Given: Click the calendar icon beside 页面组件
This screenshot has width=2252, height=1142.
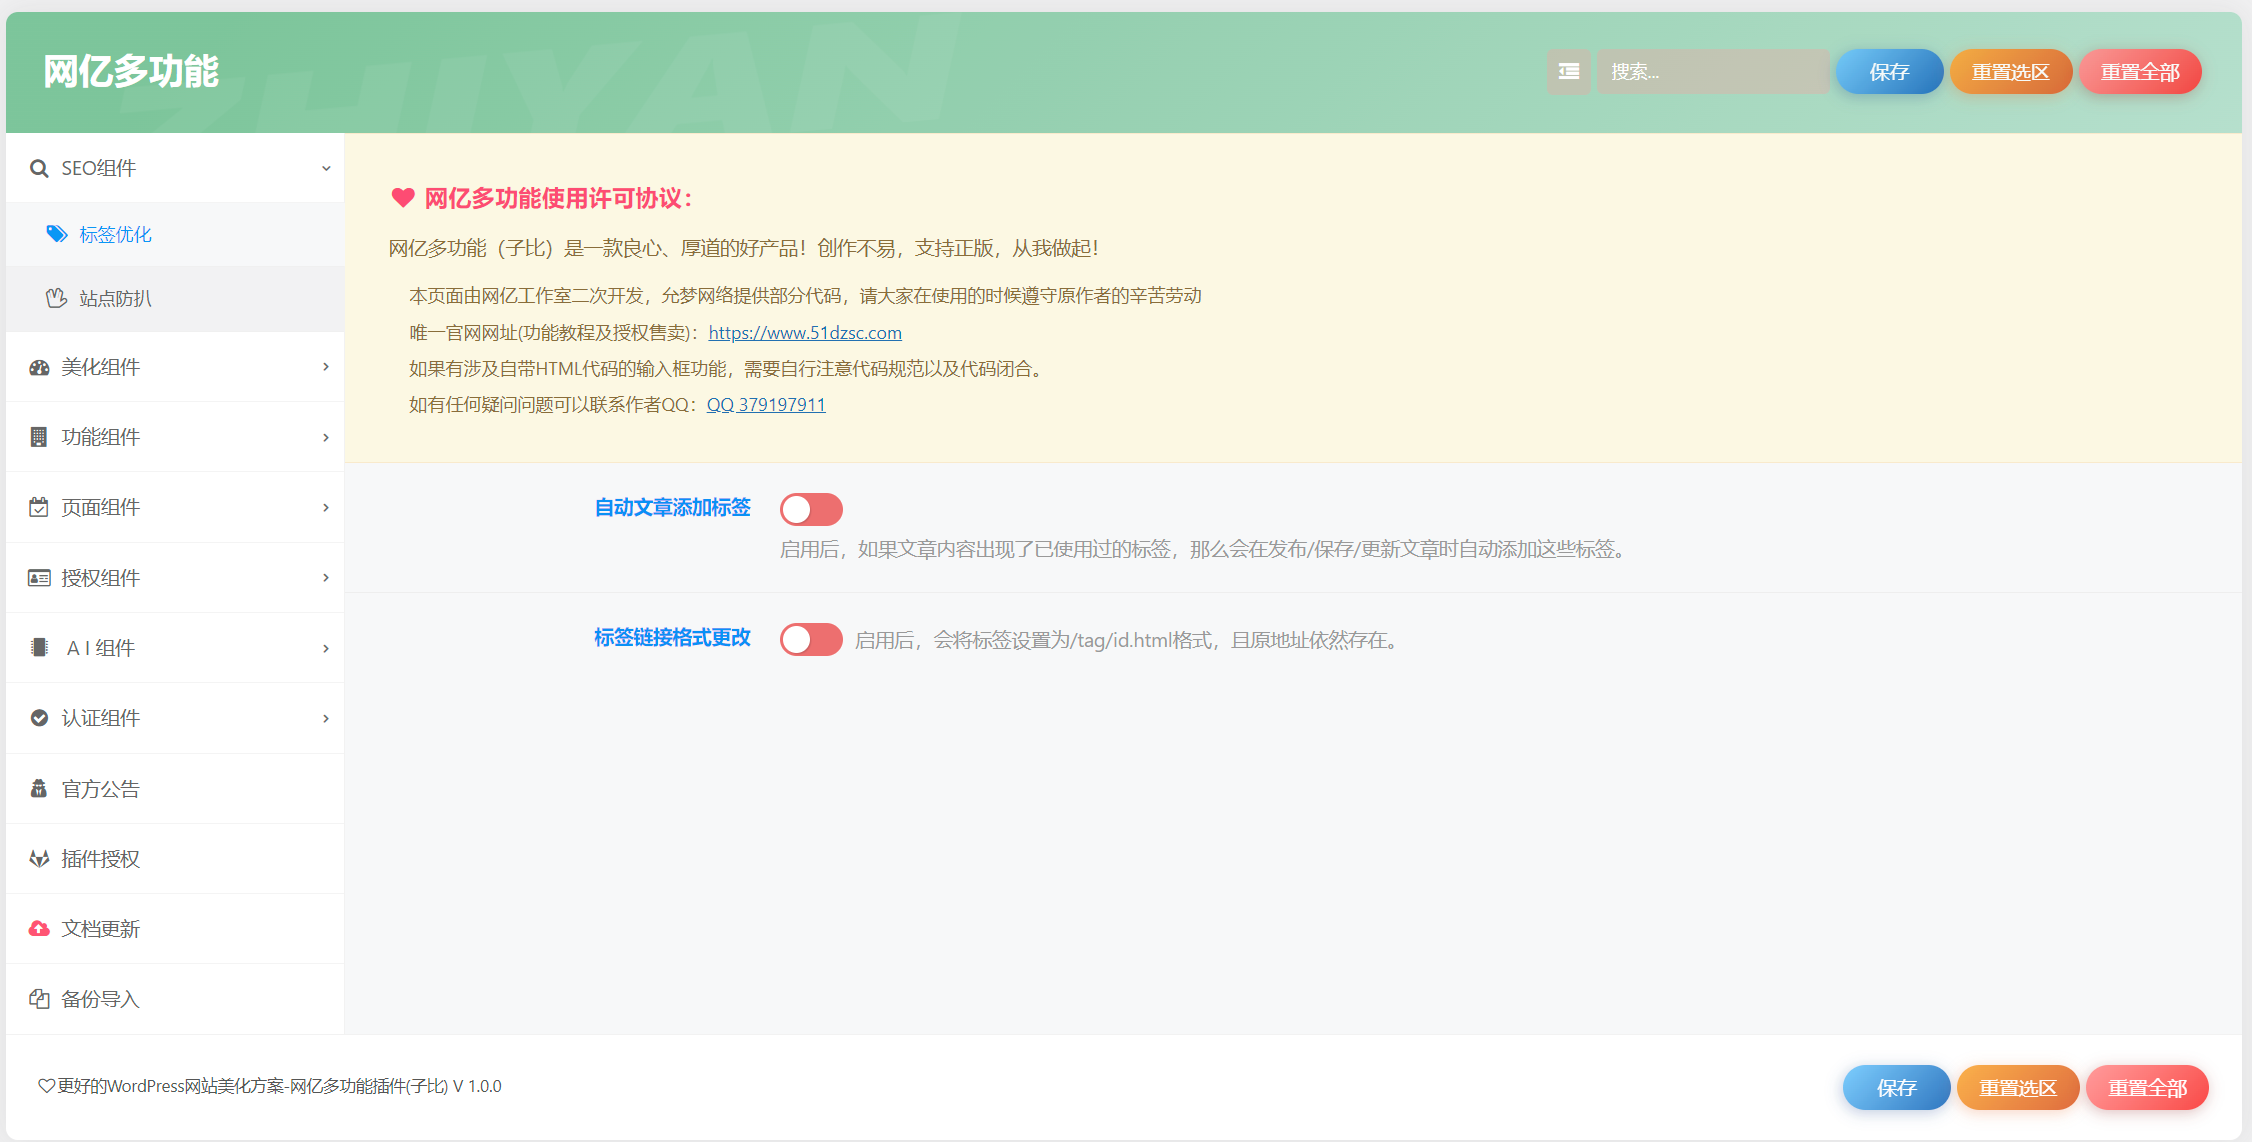Looking at the screenshot, I should tap(39, 507).
